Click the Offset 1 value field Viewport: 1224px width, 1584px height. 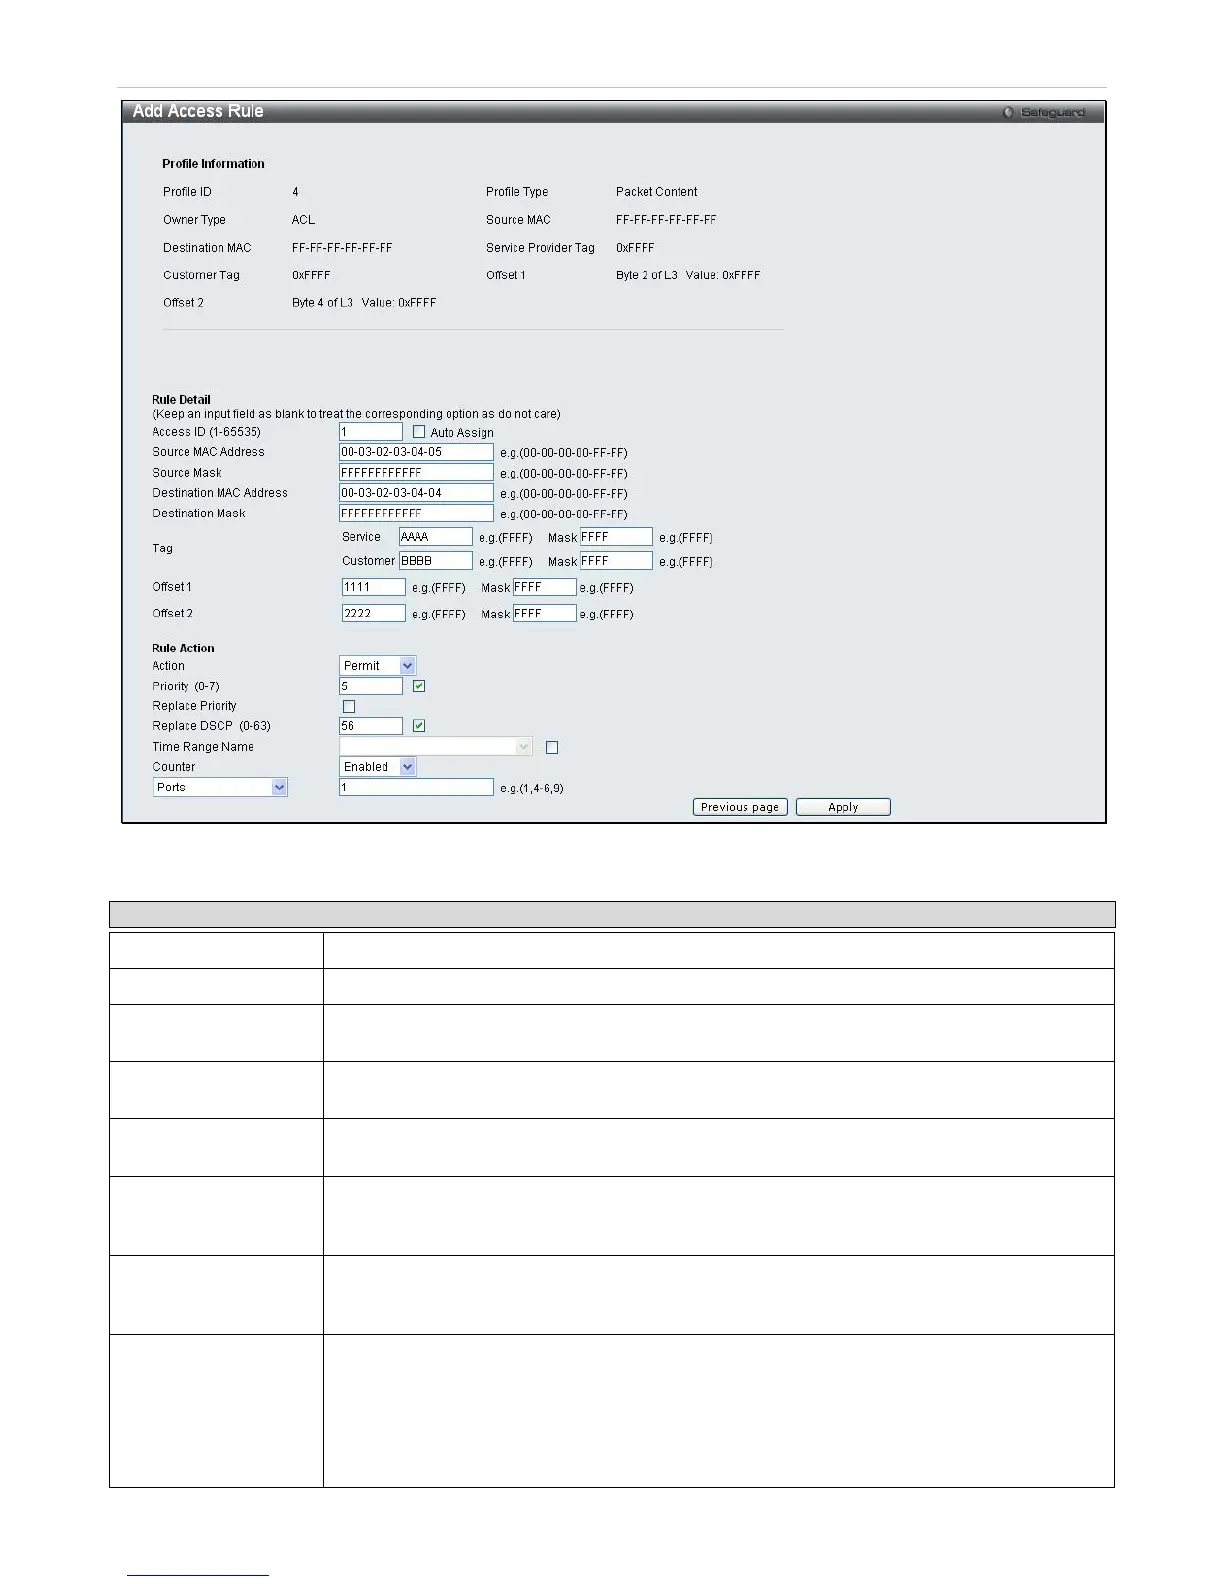tap(374, 587)
